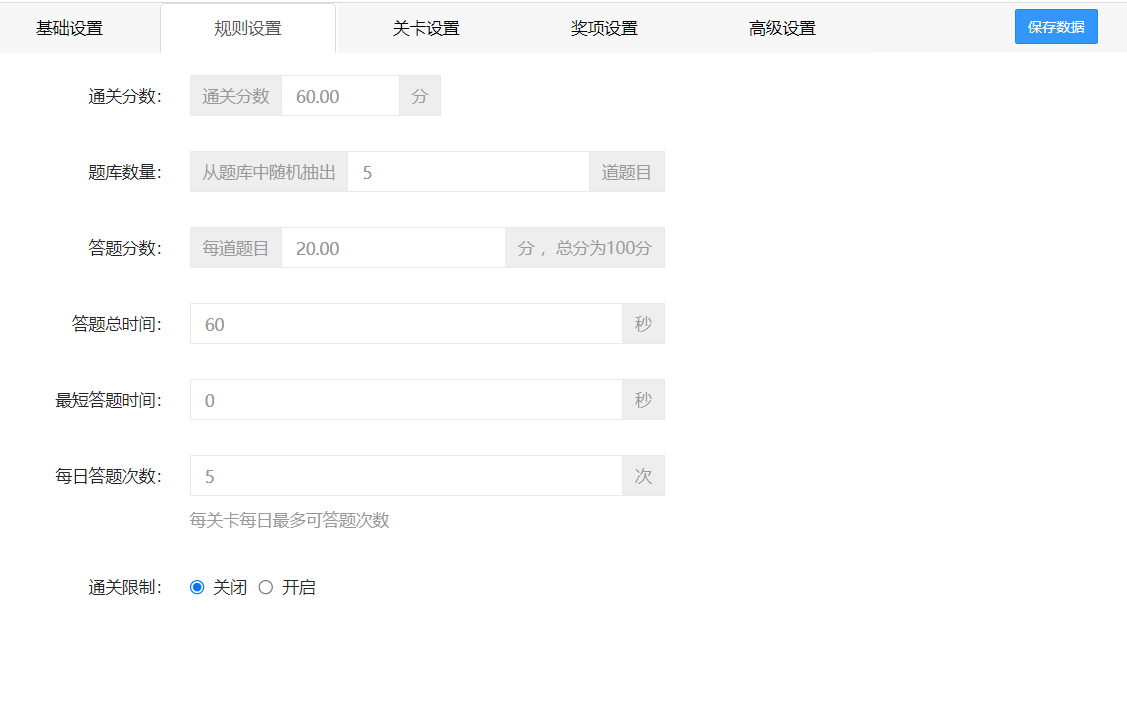
Task: Switch to the 规则设置 tab
Action: [248, 28]
